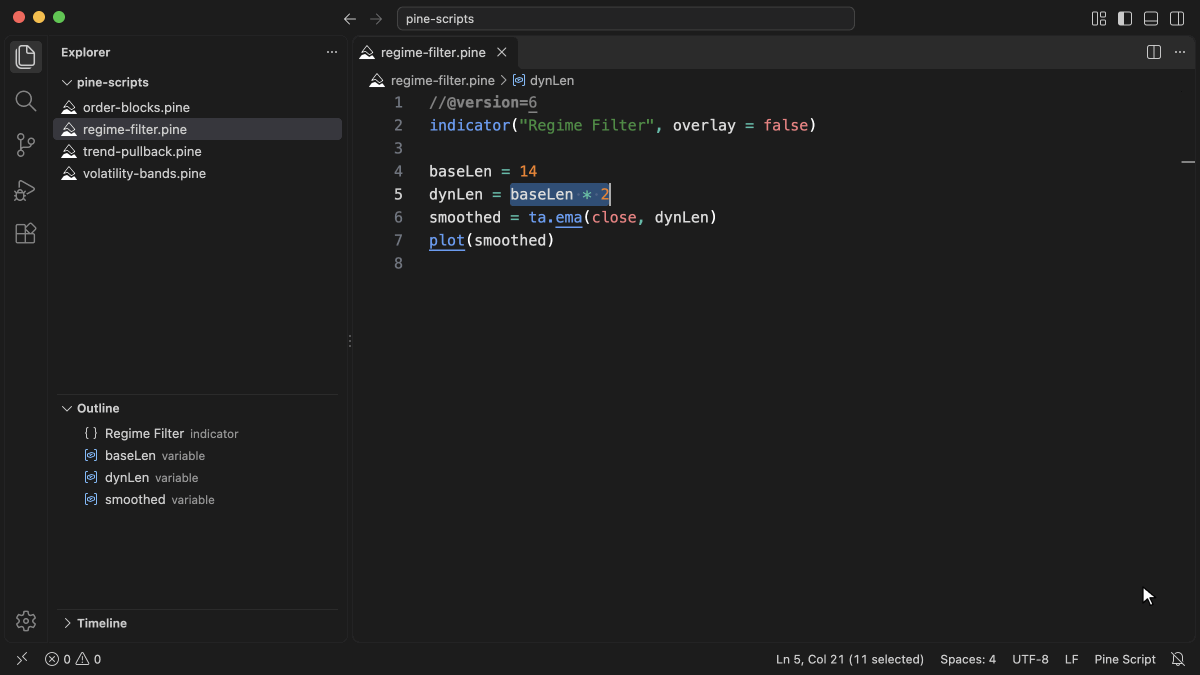Split the editor to the right

1154,52
